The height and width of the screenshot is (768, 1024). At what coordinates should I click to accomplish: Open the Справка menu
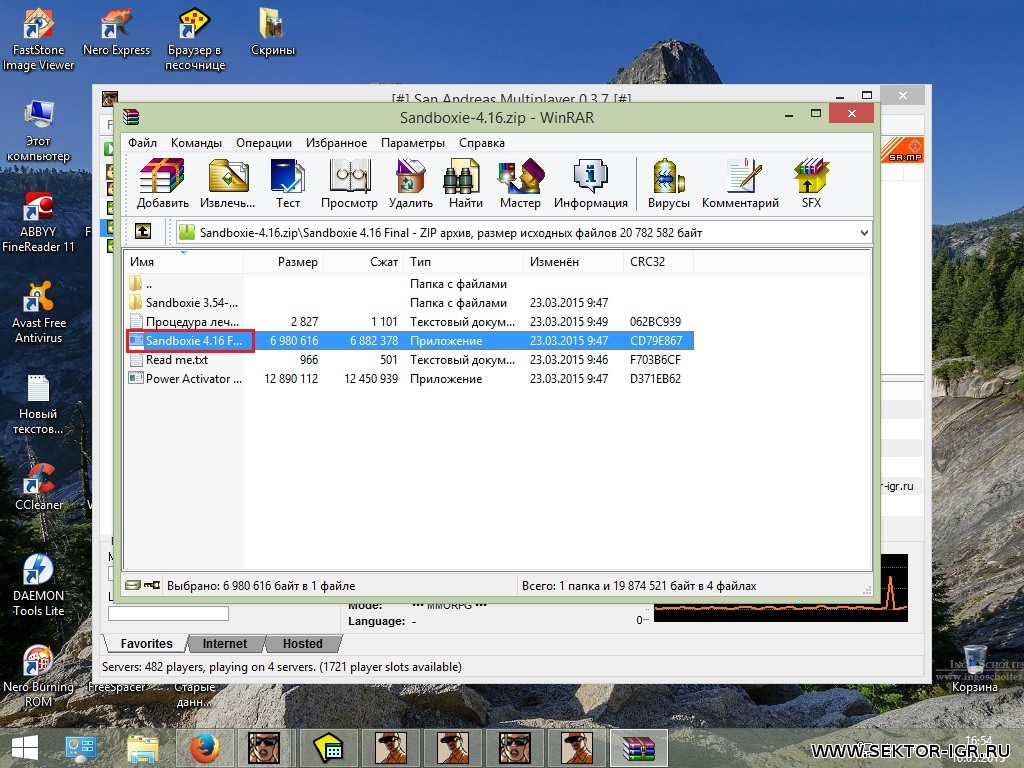[x=481, y=142]
